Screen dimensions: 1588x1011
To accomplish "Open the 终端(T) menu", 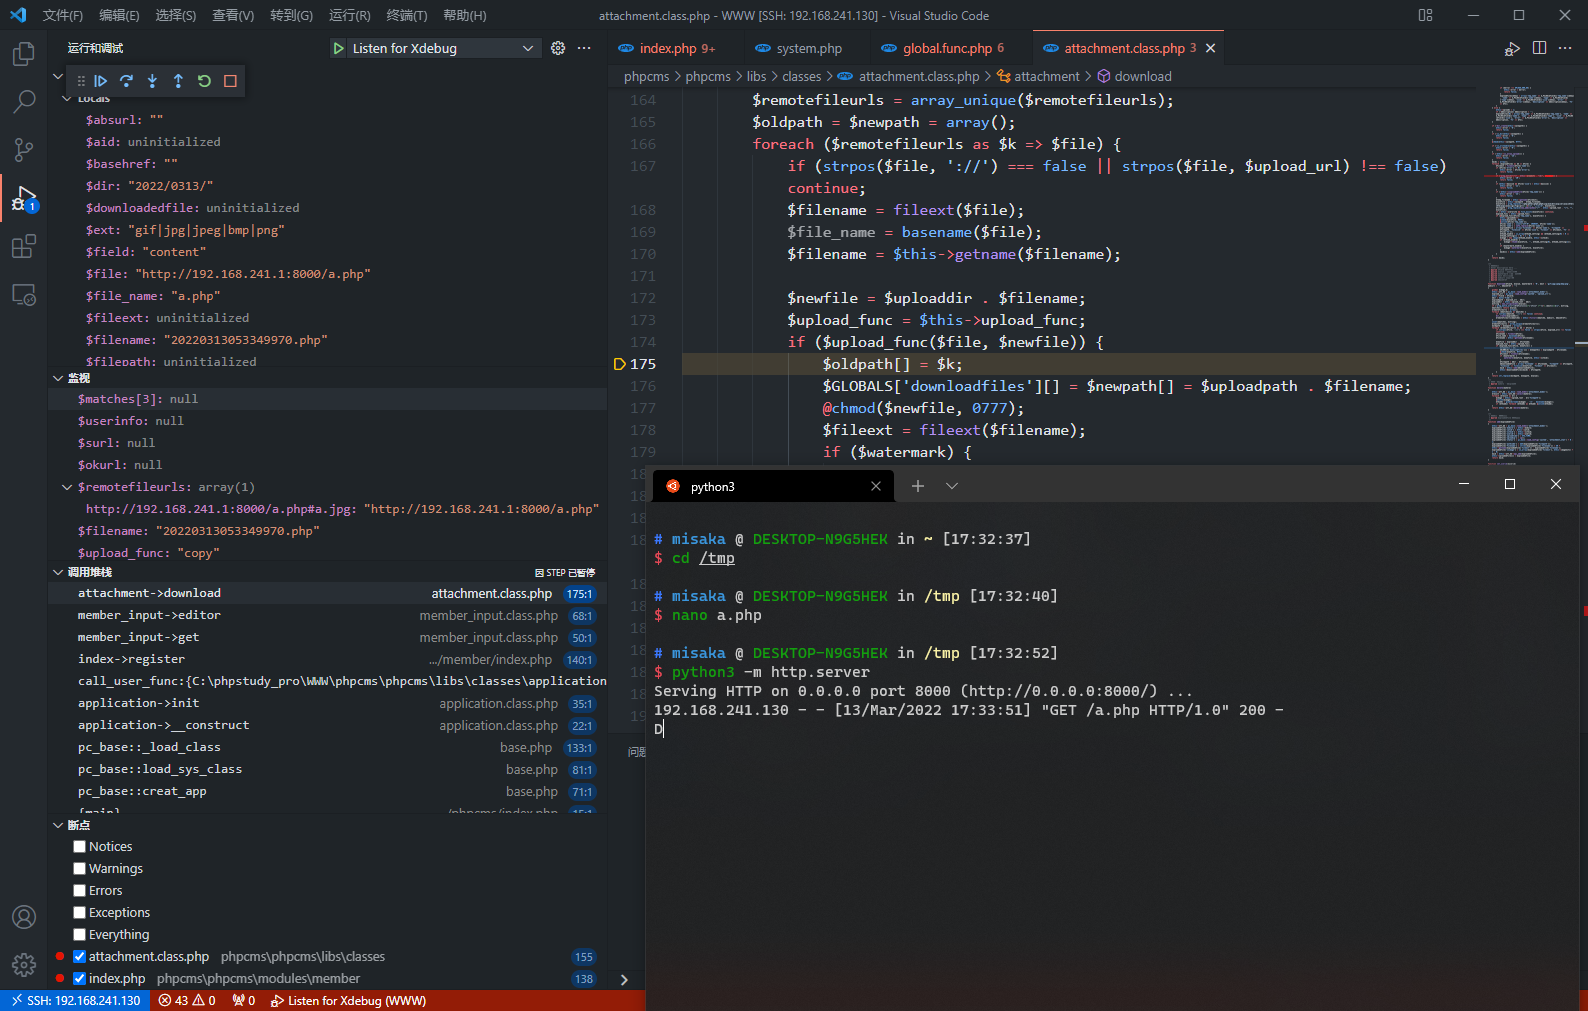I will tap(407, 15).
